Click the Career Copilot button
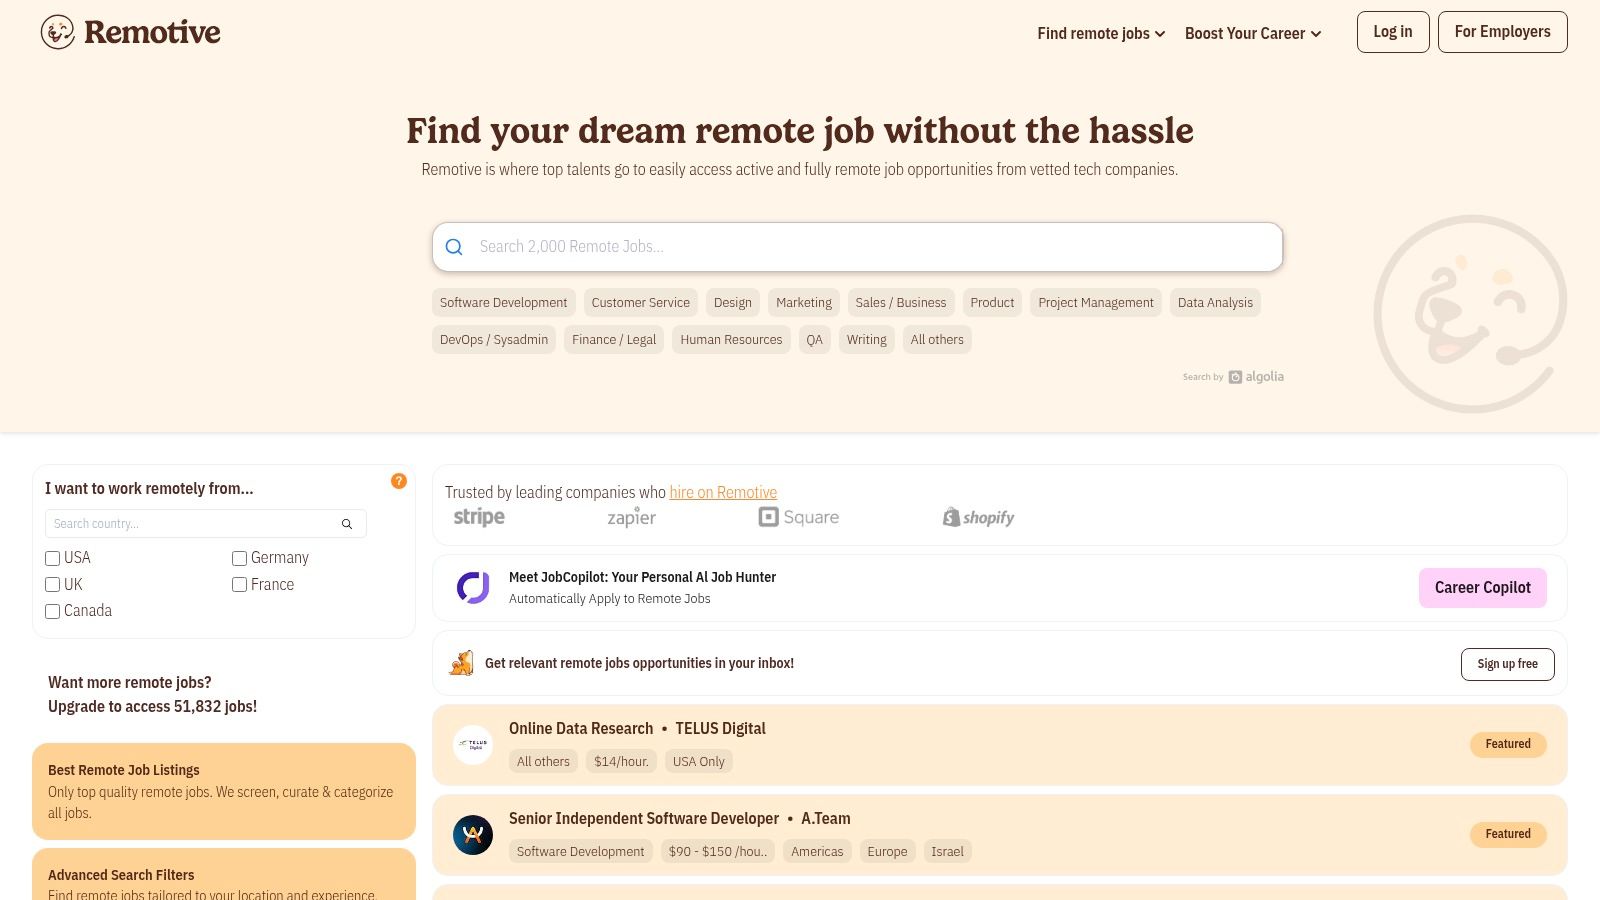 (x=1483, y=588)
